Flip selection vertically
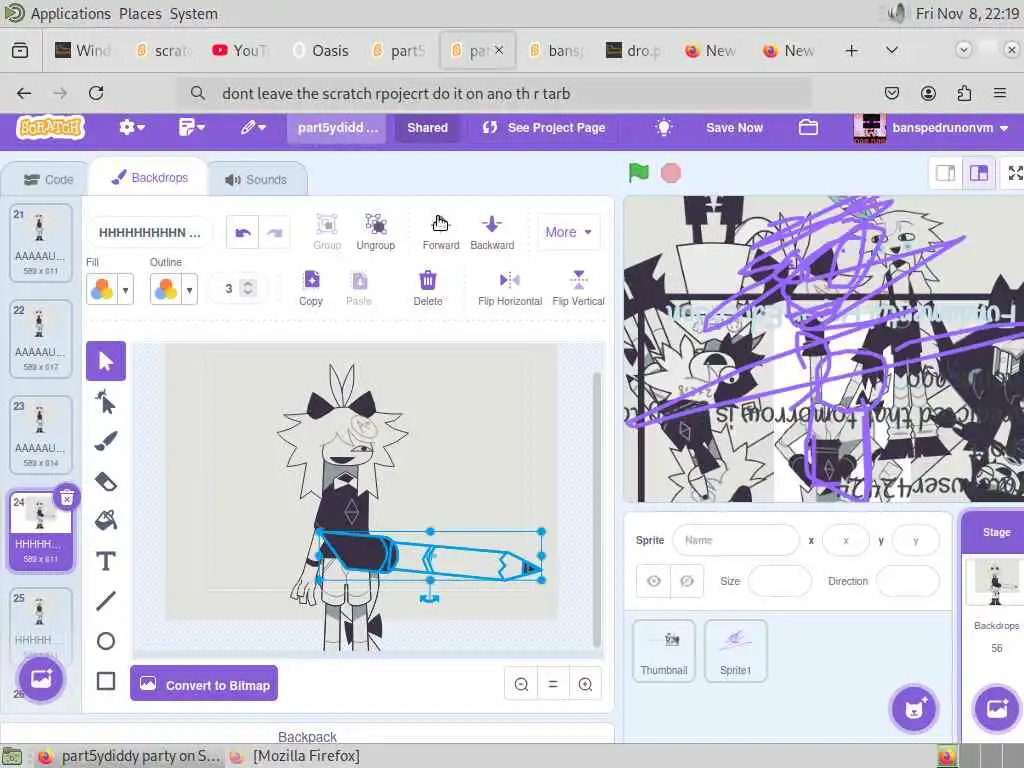This screenshot has width=1024, height=768. [x=578, y=288]
